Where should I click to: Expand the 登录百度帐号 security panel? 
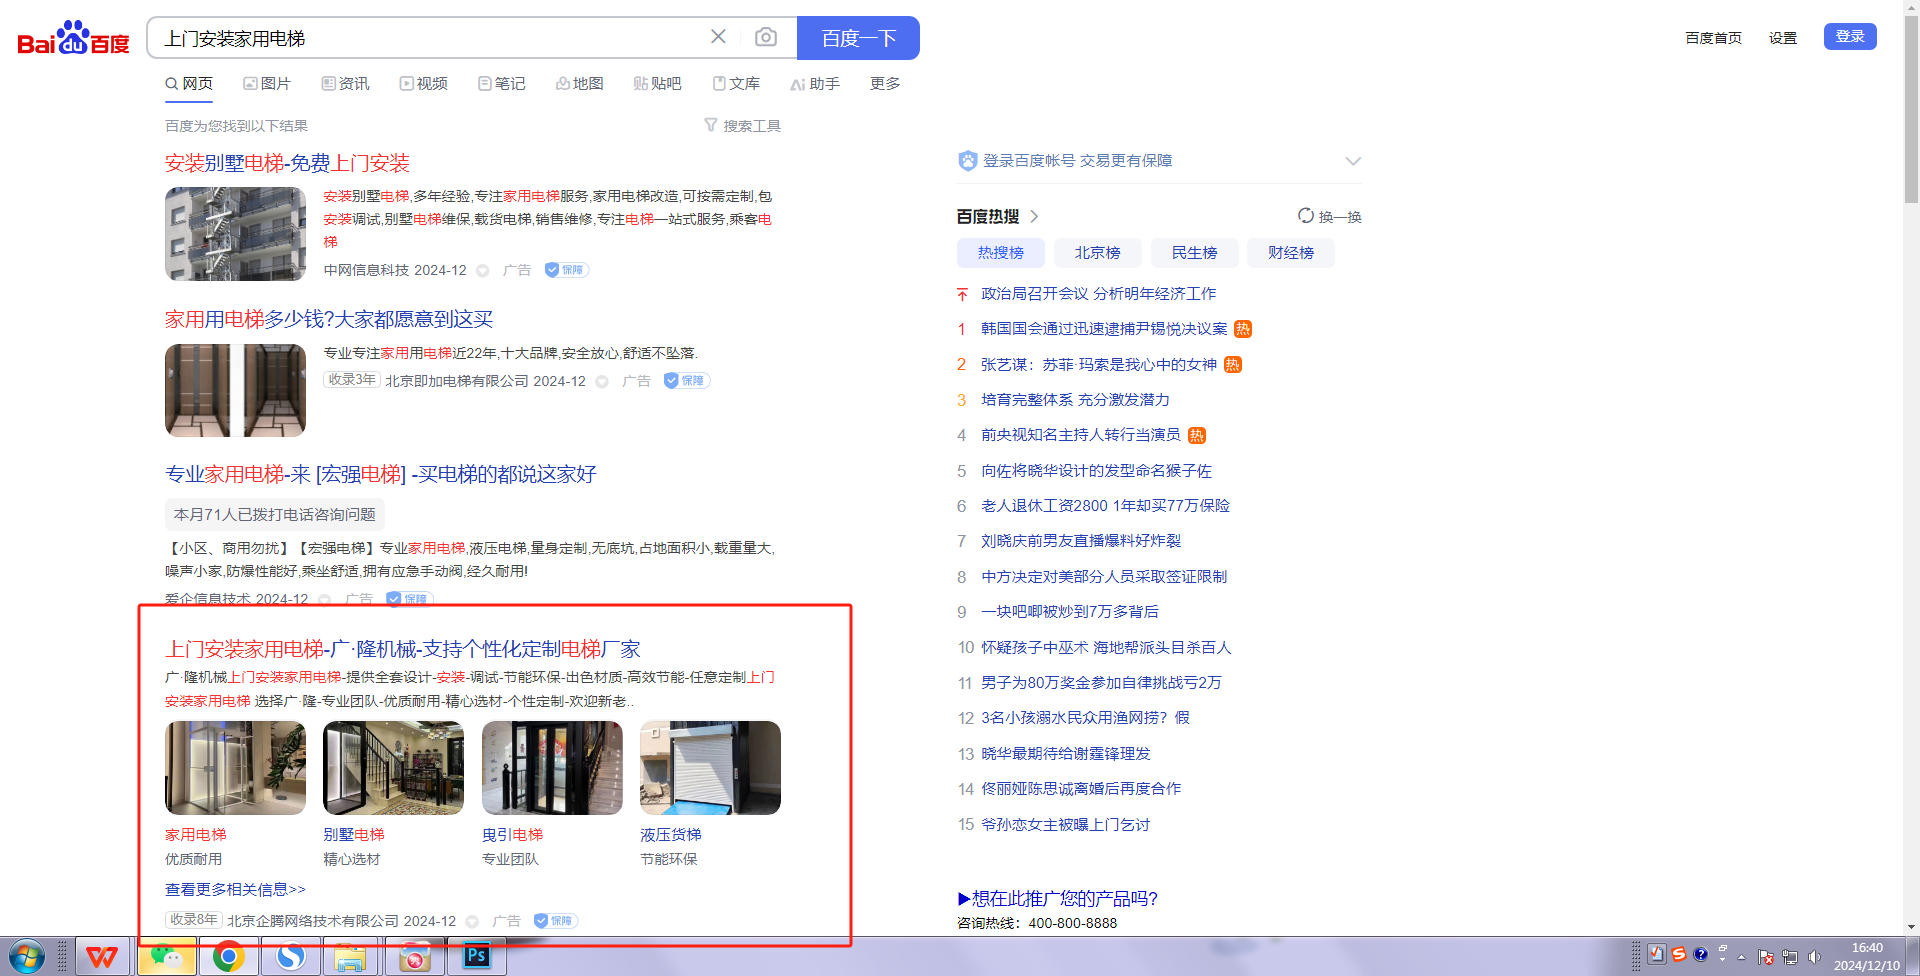[1353, 161]
